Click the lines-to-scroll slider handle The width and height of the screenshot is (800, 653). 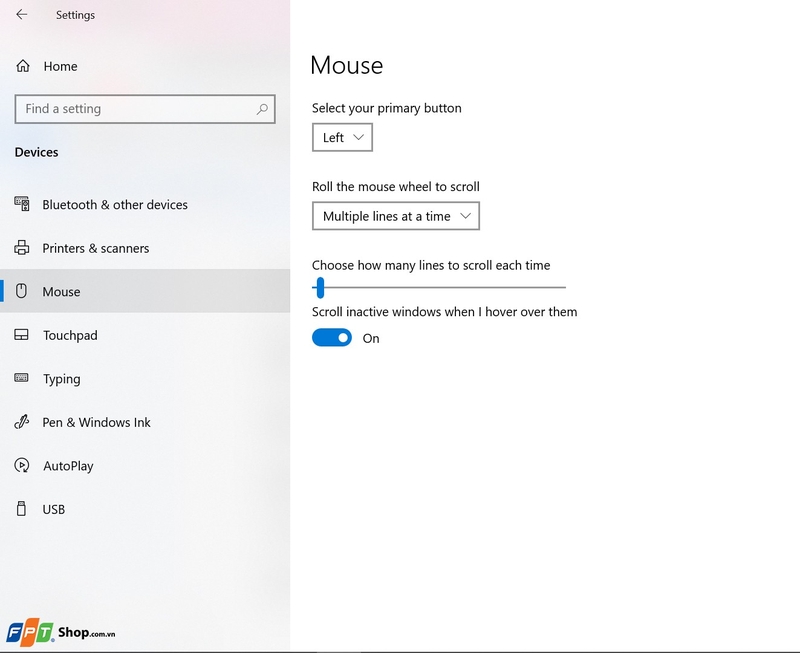pyautogui.click(x=320, y=288)
